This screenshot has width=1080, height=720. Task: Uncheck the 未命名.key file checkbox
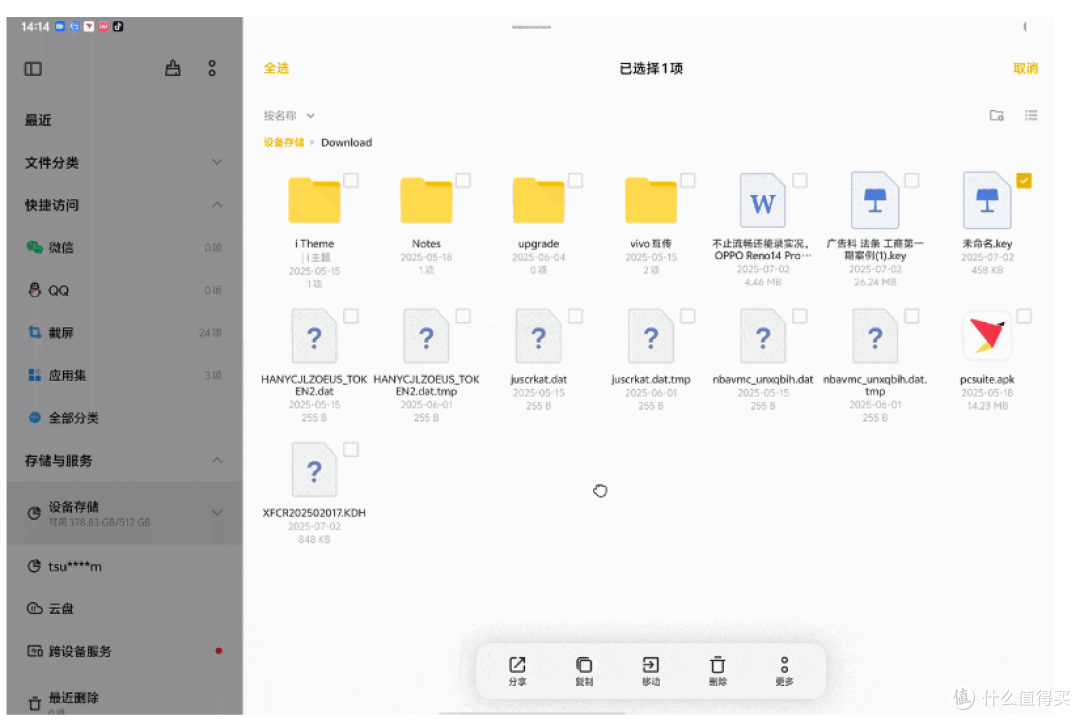point(1024,181)
